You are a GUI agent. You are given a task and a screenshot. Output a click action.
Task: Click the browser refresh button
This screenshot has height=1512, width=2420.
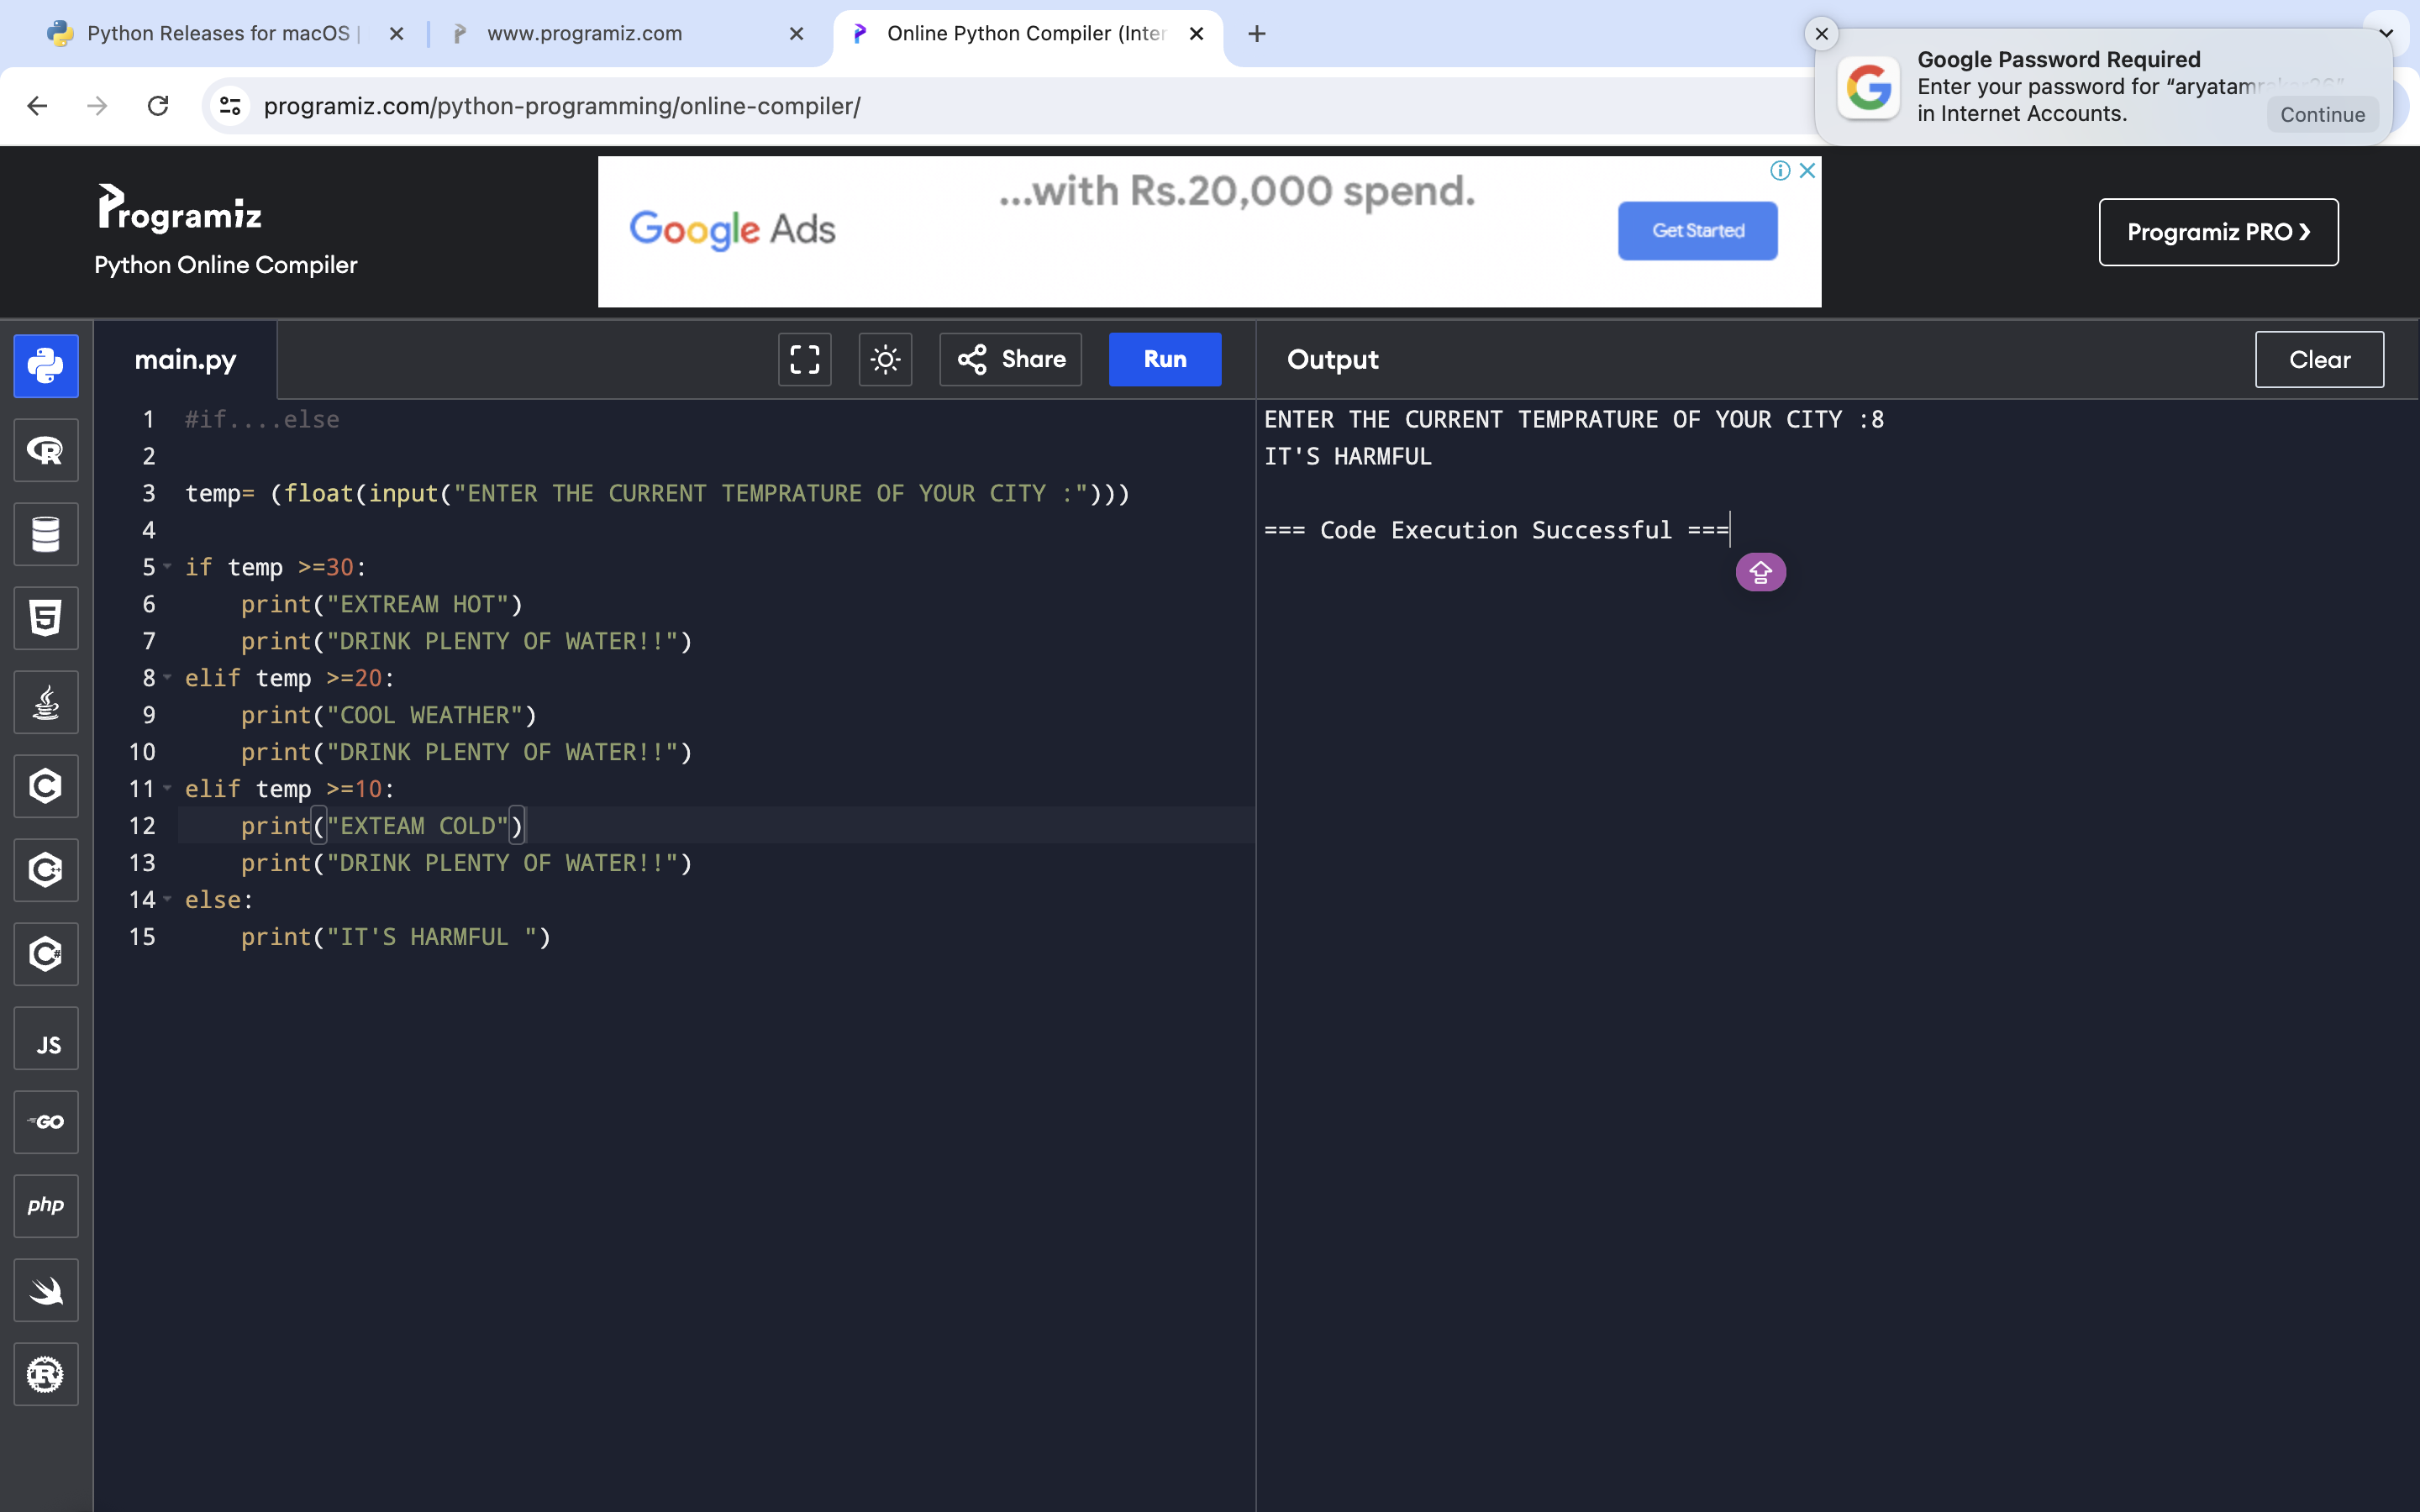159,106
